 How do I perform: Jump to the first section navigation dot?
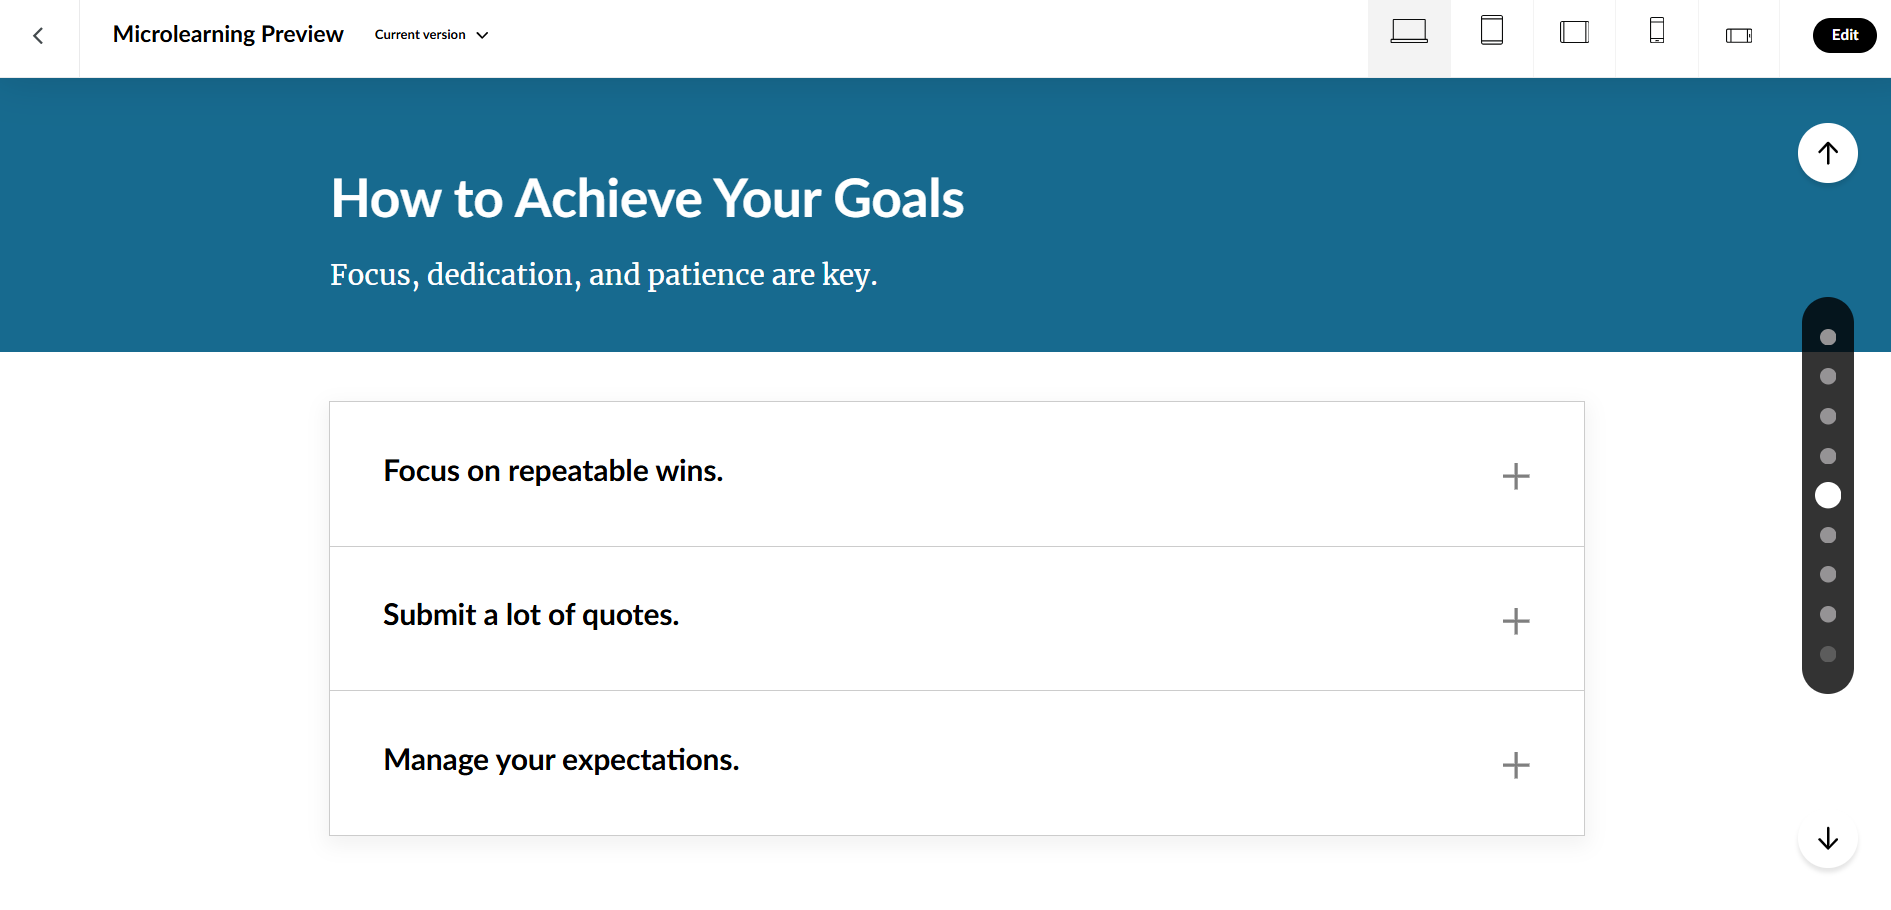click(1827, 337)
